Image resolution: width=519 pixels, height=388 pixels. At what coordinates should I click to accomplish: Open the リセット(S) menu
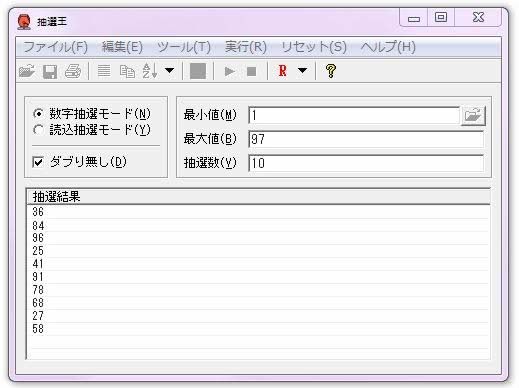[x=314, y=47]
